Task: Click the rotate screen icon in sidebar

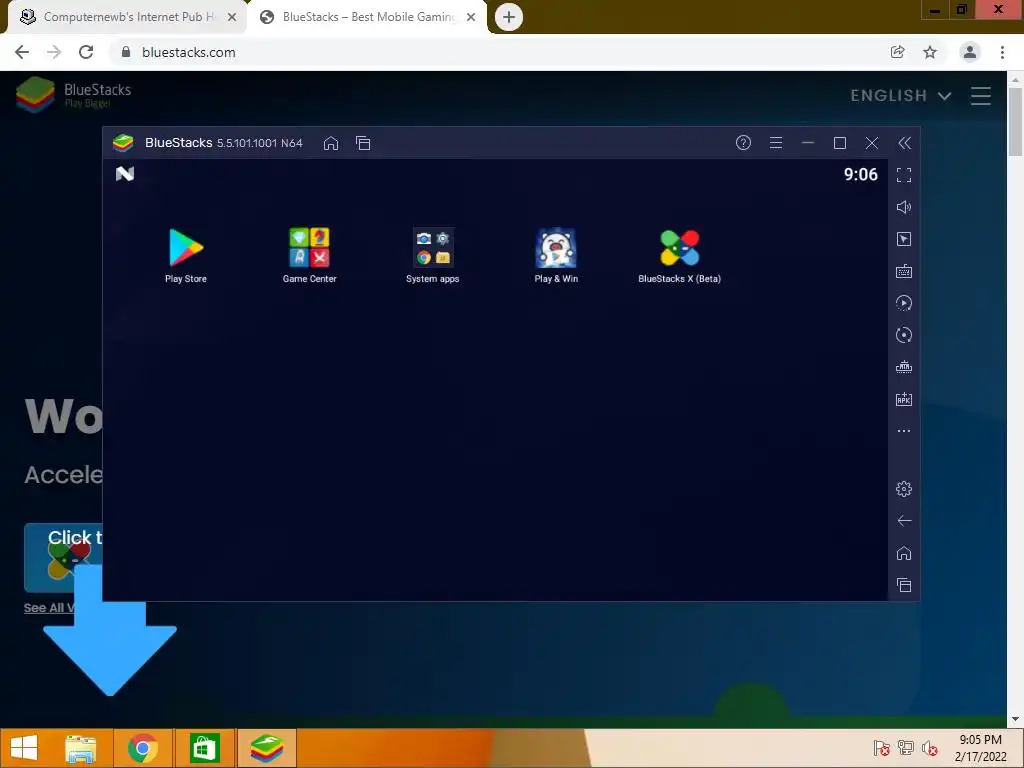Action: [904, 335]
